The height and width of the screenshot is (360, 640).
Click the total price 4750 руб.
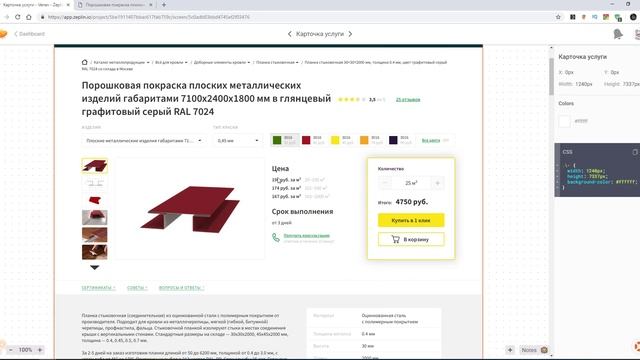[411, 202]
